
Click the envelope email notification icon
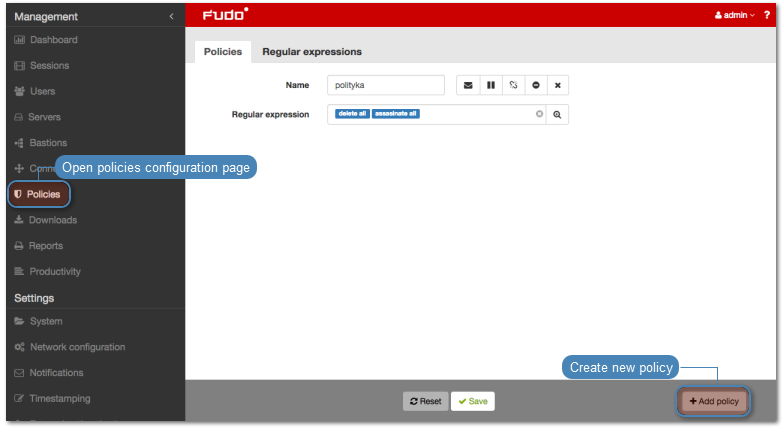coord(468,86)
